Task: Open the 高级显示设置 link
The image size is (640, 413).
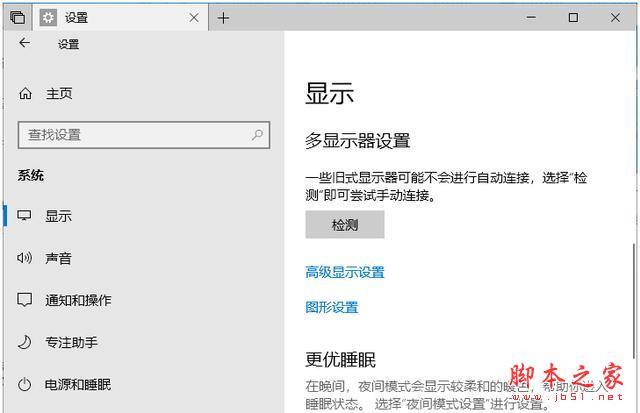Action: point(344,272)
